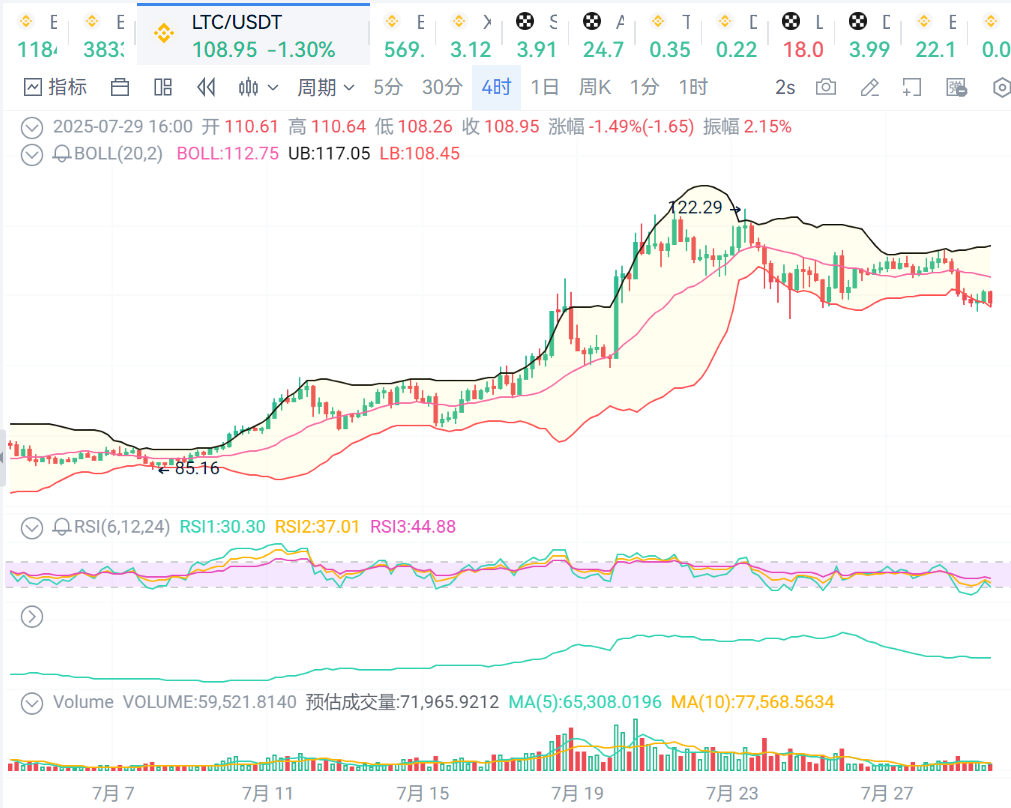The width and height of the screenshot is (1011, 808).
Task: Click the 预估成交量:71,965.9212 text
Action: 402,702
